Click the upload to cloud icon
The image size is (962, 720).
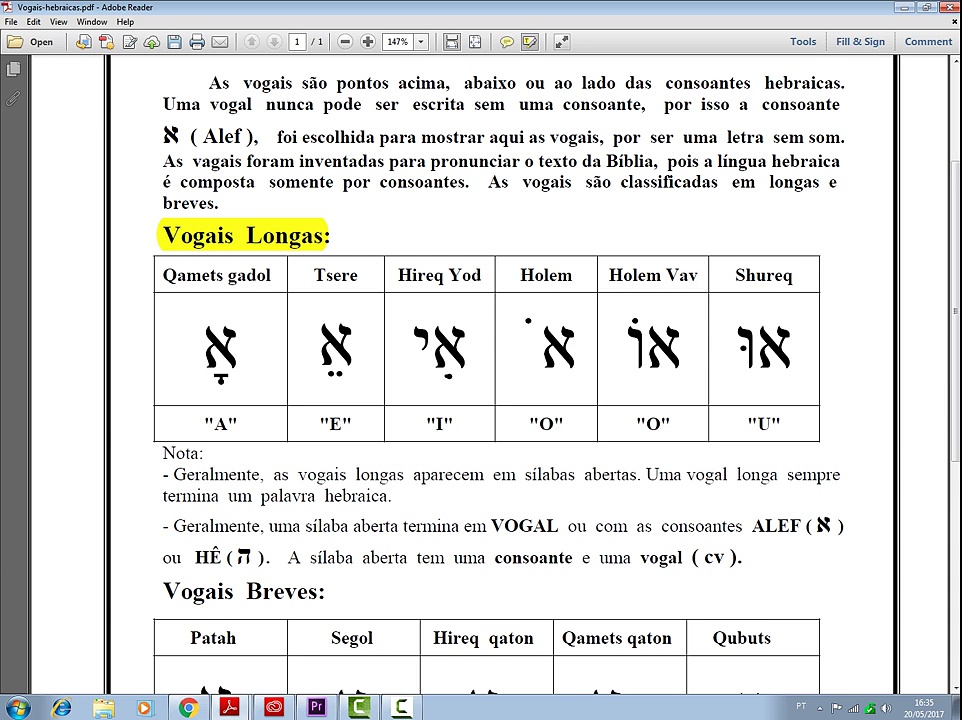pos(152,42)
